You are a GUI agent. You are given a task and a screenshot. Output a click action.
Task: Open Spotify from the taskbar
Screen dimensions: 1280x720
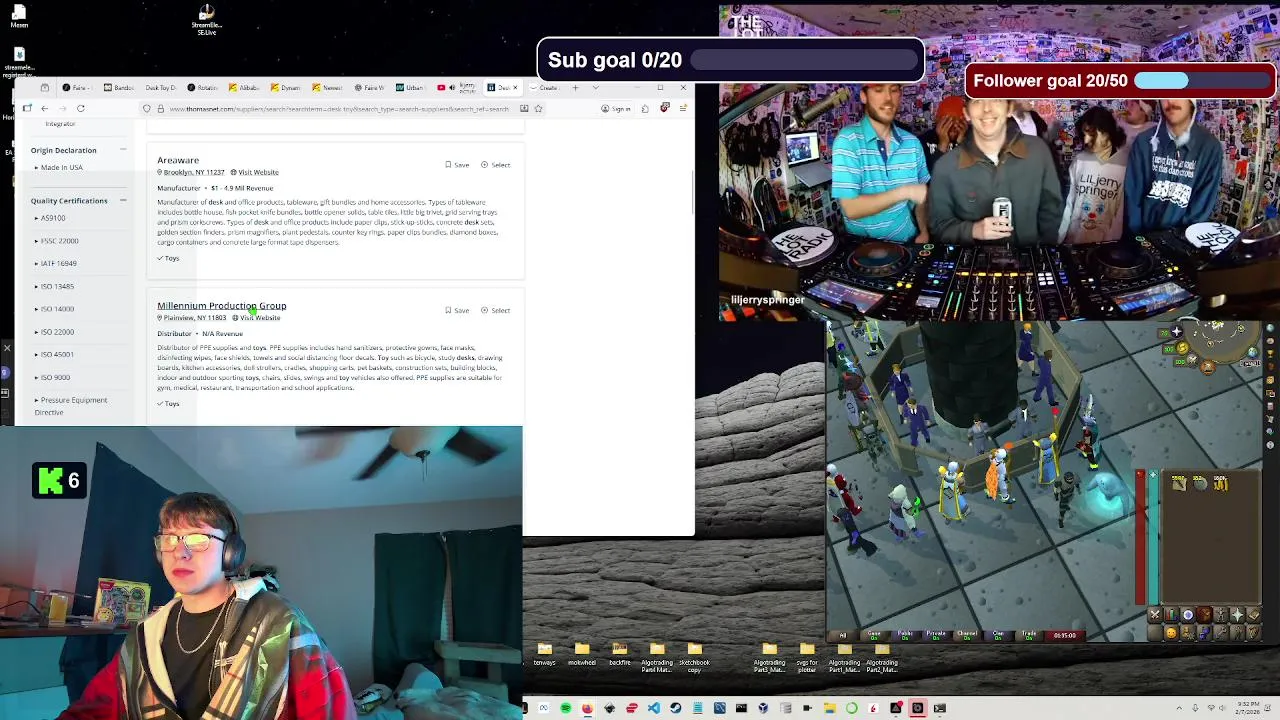tap(565, 708)
